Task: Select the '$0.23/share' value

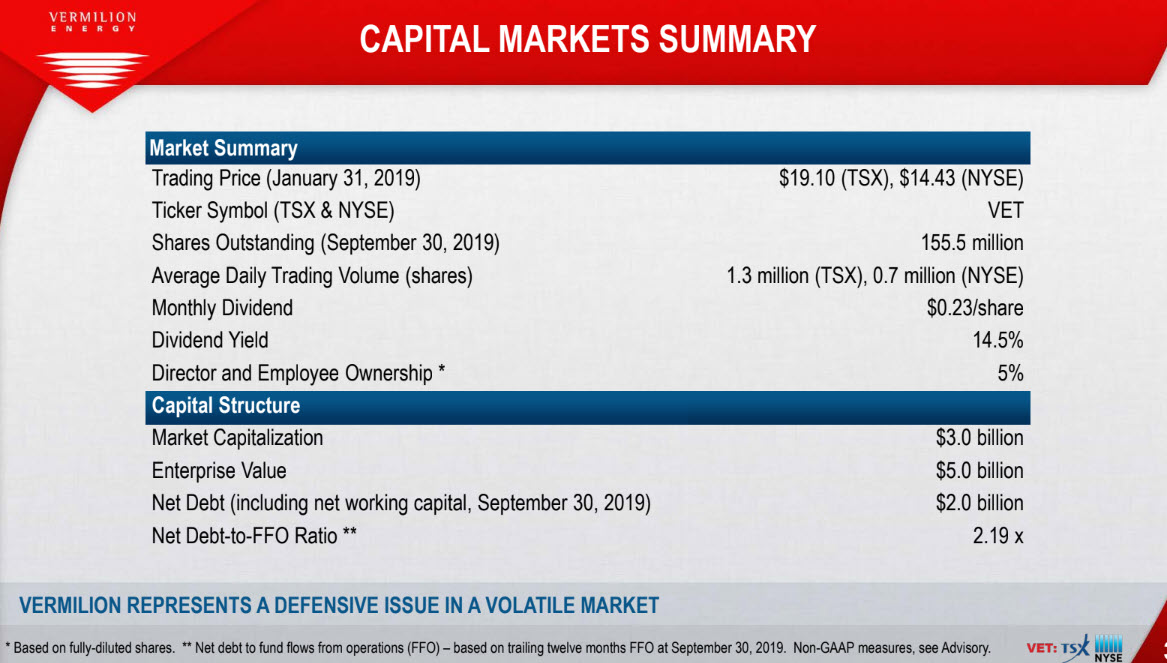Action: (975, 308)
